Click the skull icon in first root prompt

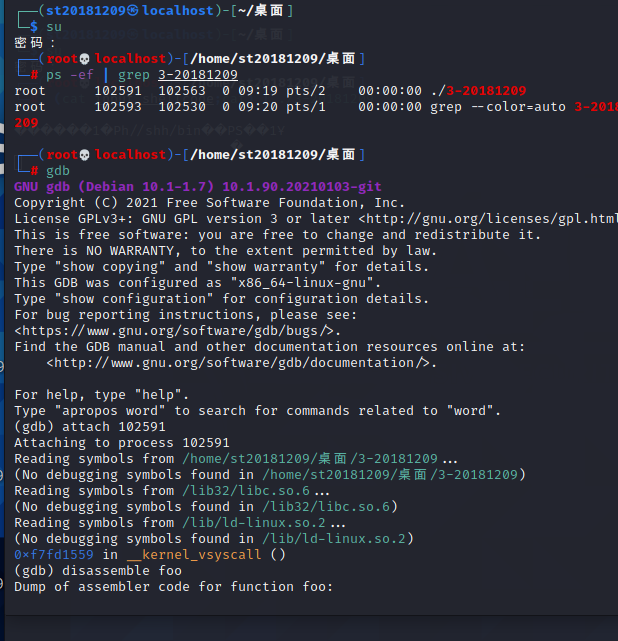pos(84,59)
